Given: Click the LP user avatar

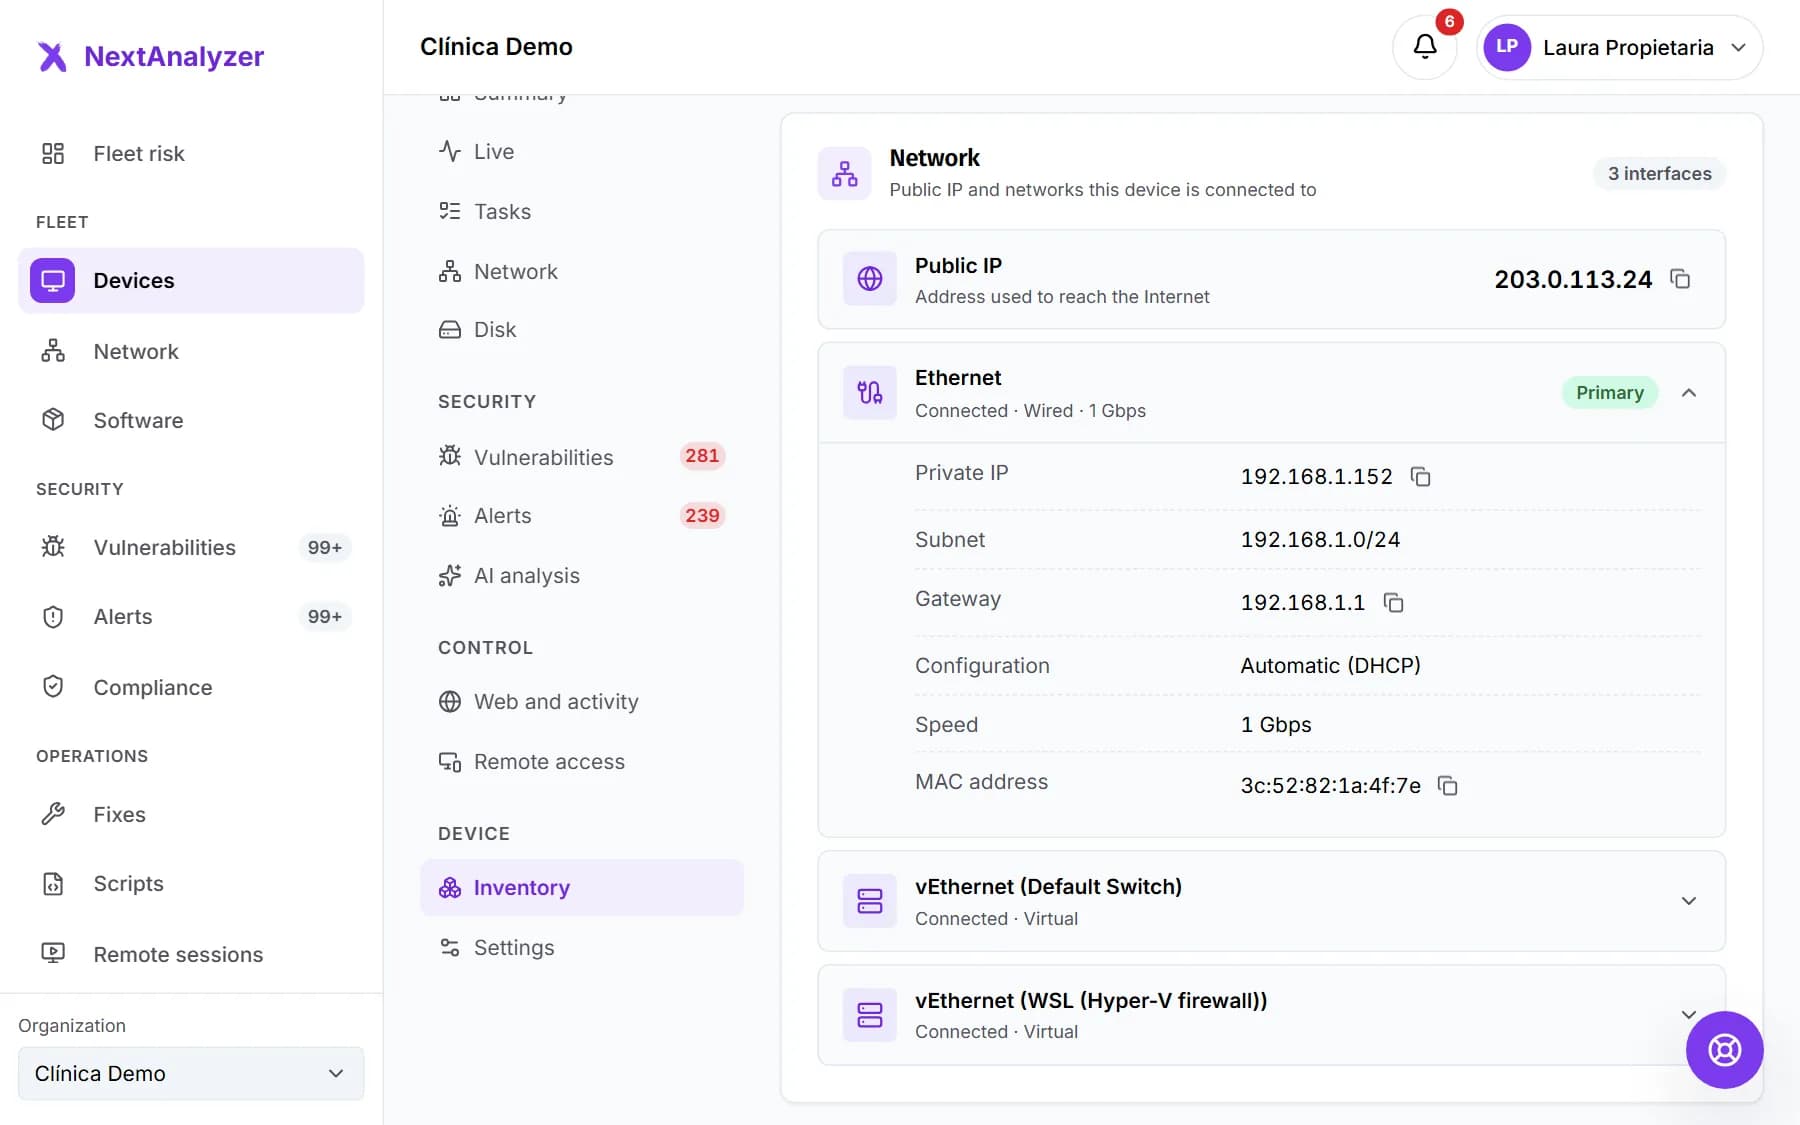Looking at the screenshot, I should pos(1507,47).
